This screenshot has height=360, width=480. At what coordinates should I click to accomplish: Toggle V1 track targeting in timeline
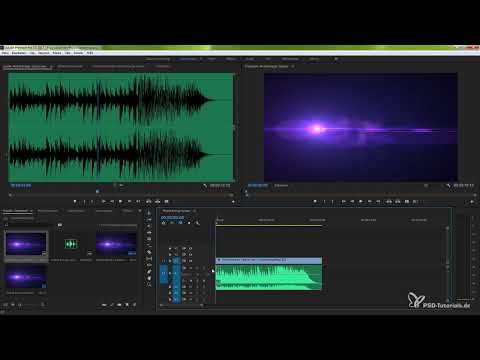click(177, 261)
